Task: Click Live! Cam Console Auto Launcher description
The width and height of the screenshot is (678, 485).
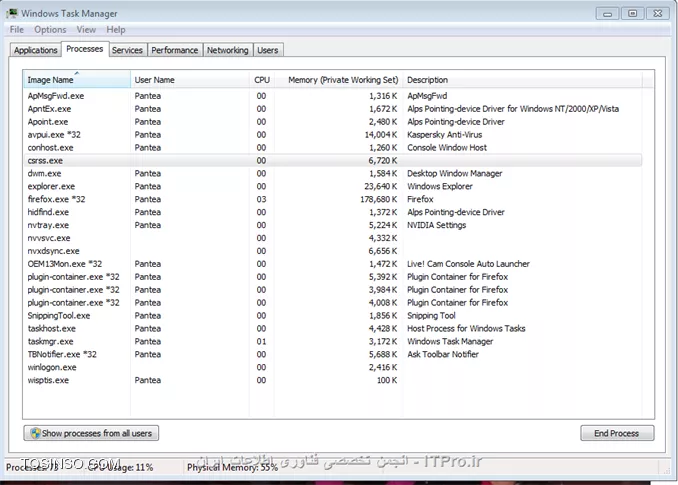Action: (x=468, y=264)
